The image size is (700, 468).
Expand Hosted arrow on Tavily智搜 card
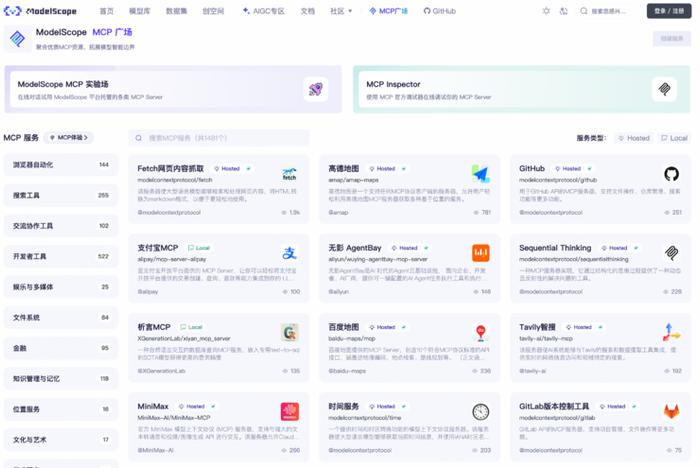(600, 327)
